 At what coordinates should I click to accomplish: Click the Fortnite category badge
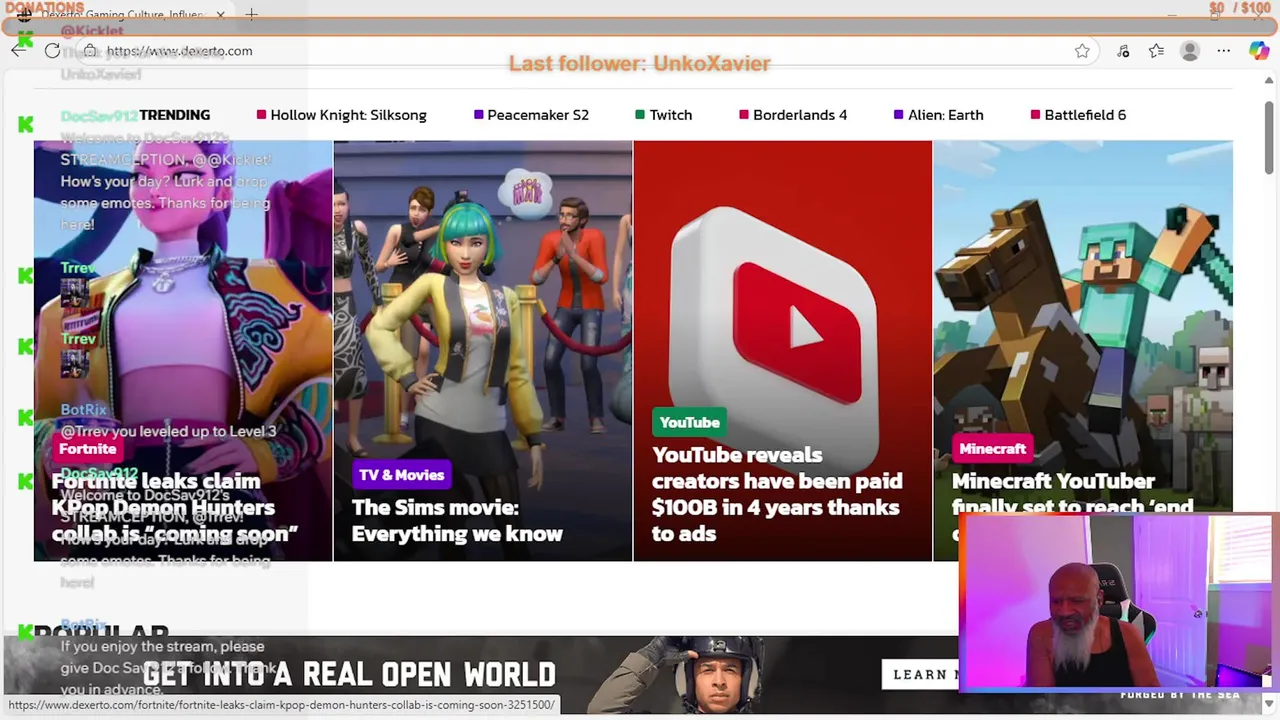(88, 449)
